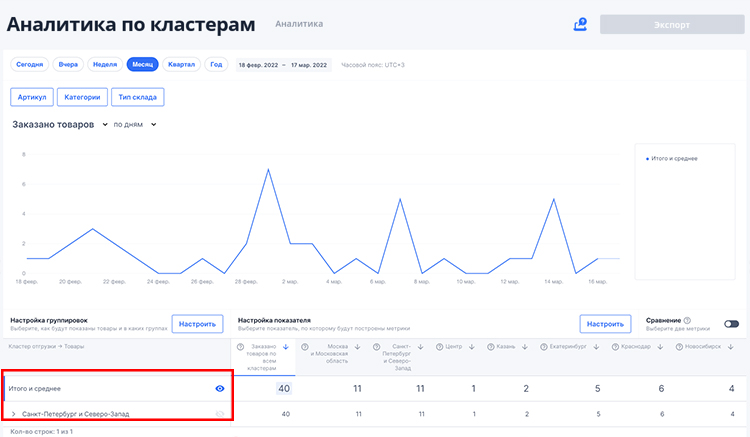Screen dimensions: 750x437
Task: Click the Экспорт button
Action: tap(671, 25)
